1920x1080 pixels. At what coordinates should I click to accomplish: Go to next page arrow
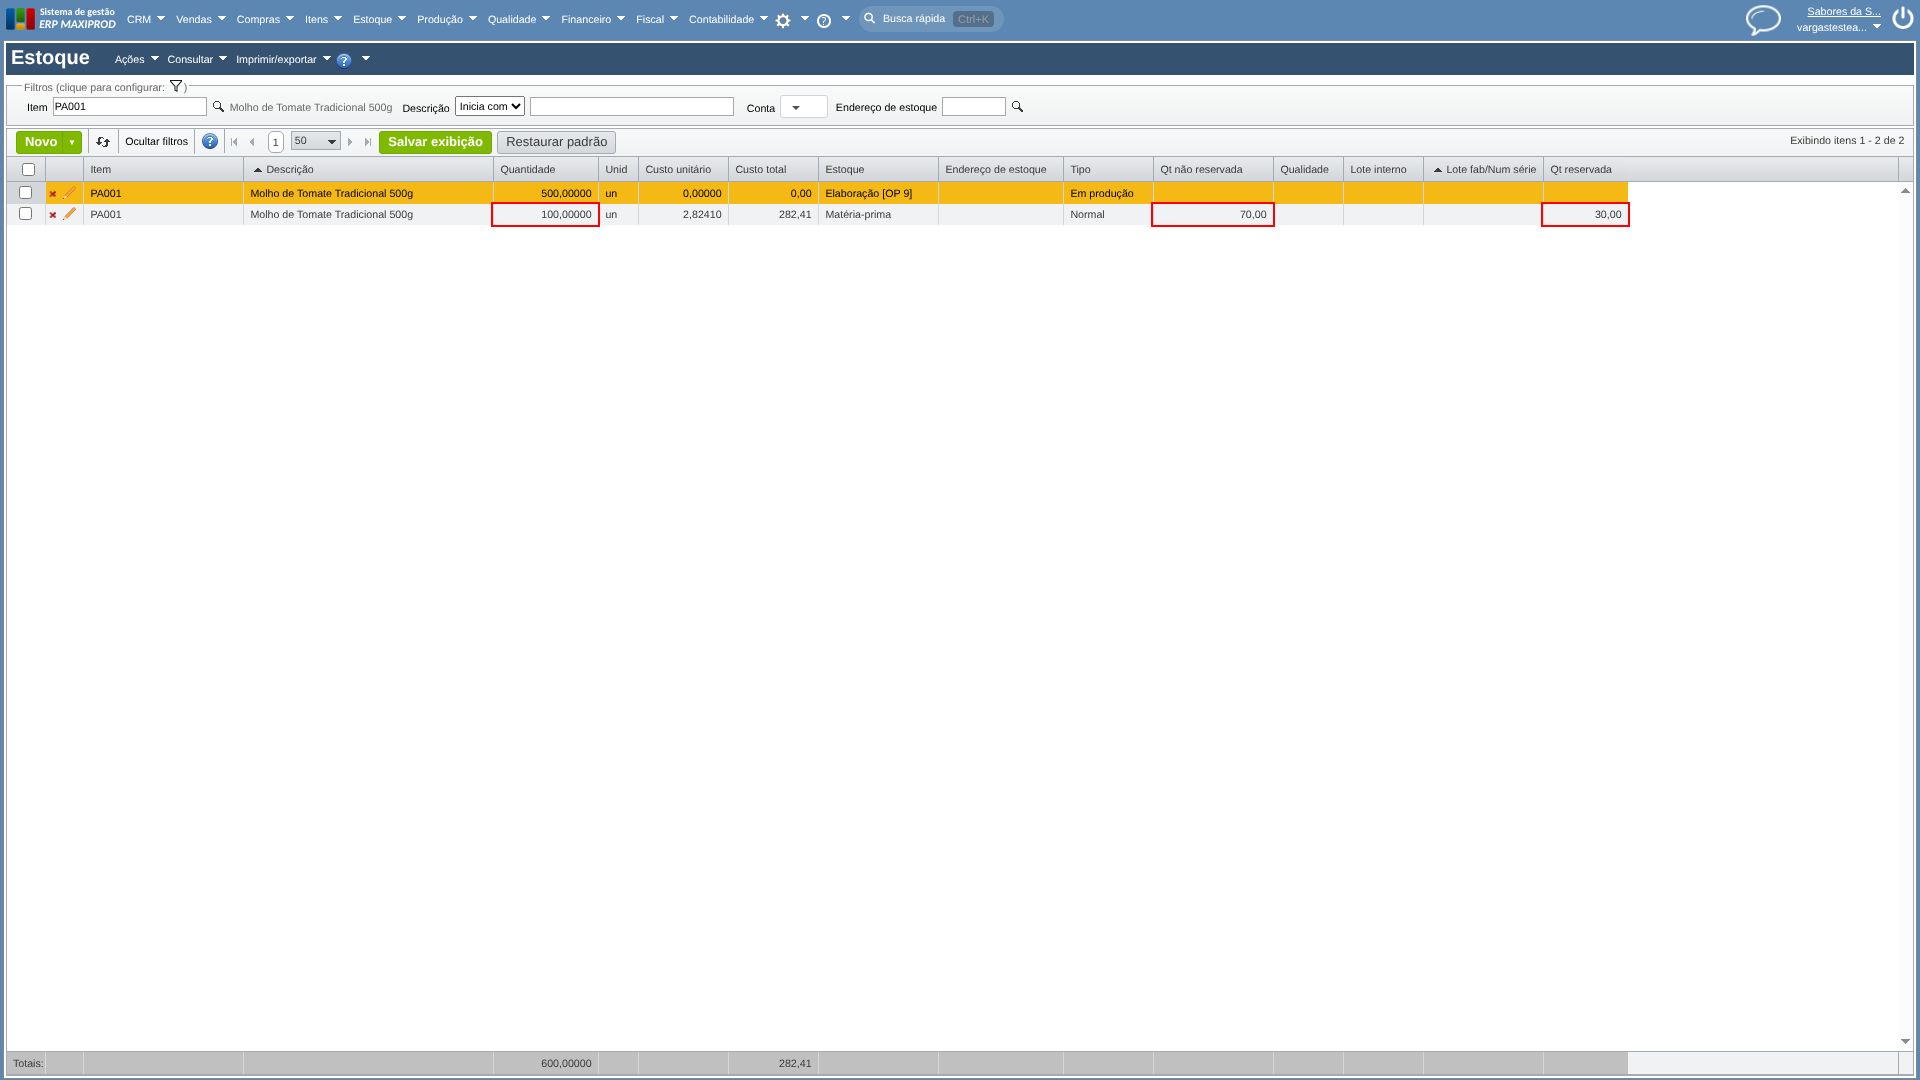(350, 142)
